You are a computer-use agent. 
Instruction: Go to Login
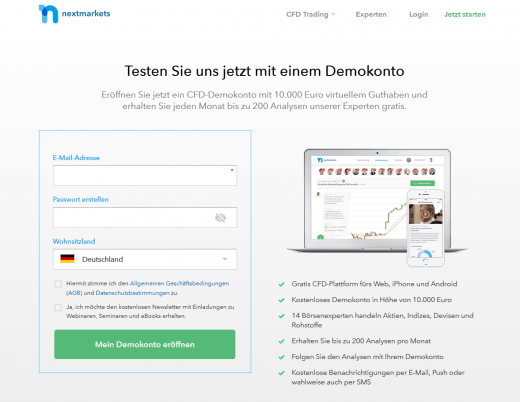point(419,14)
